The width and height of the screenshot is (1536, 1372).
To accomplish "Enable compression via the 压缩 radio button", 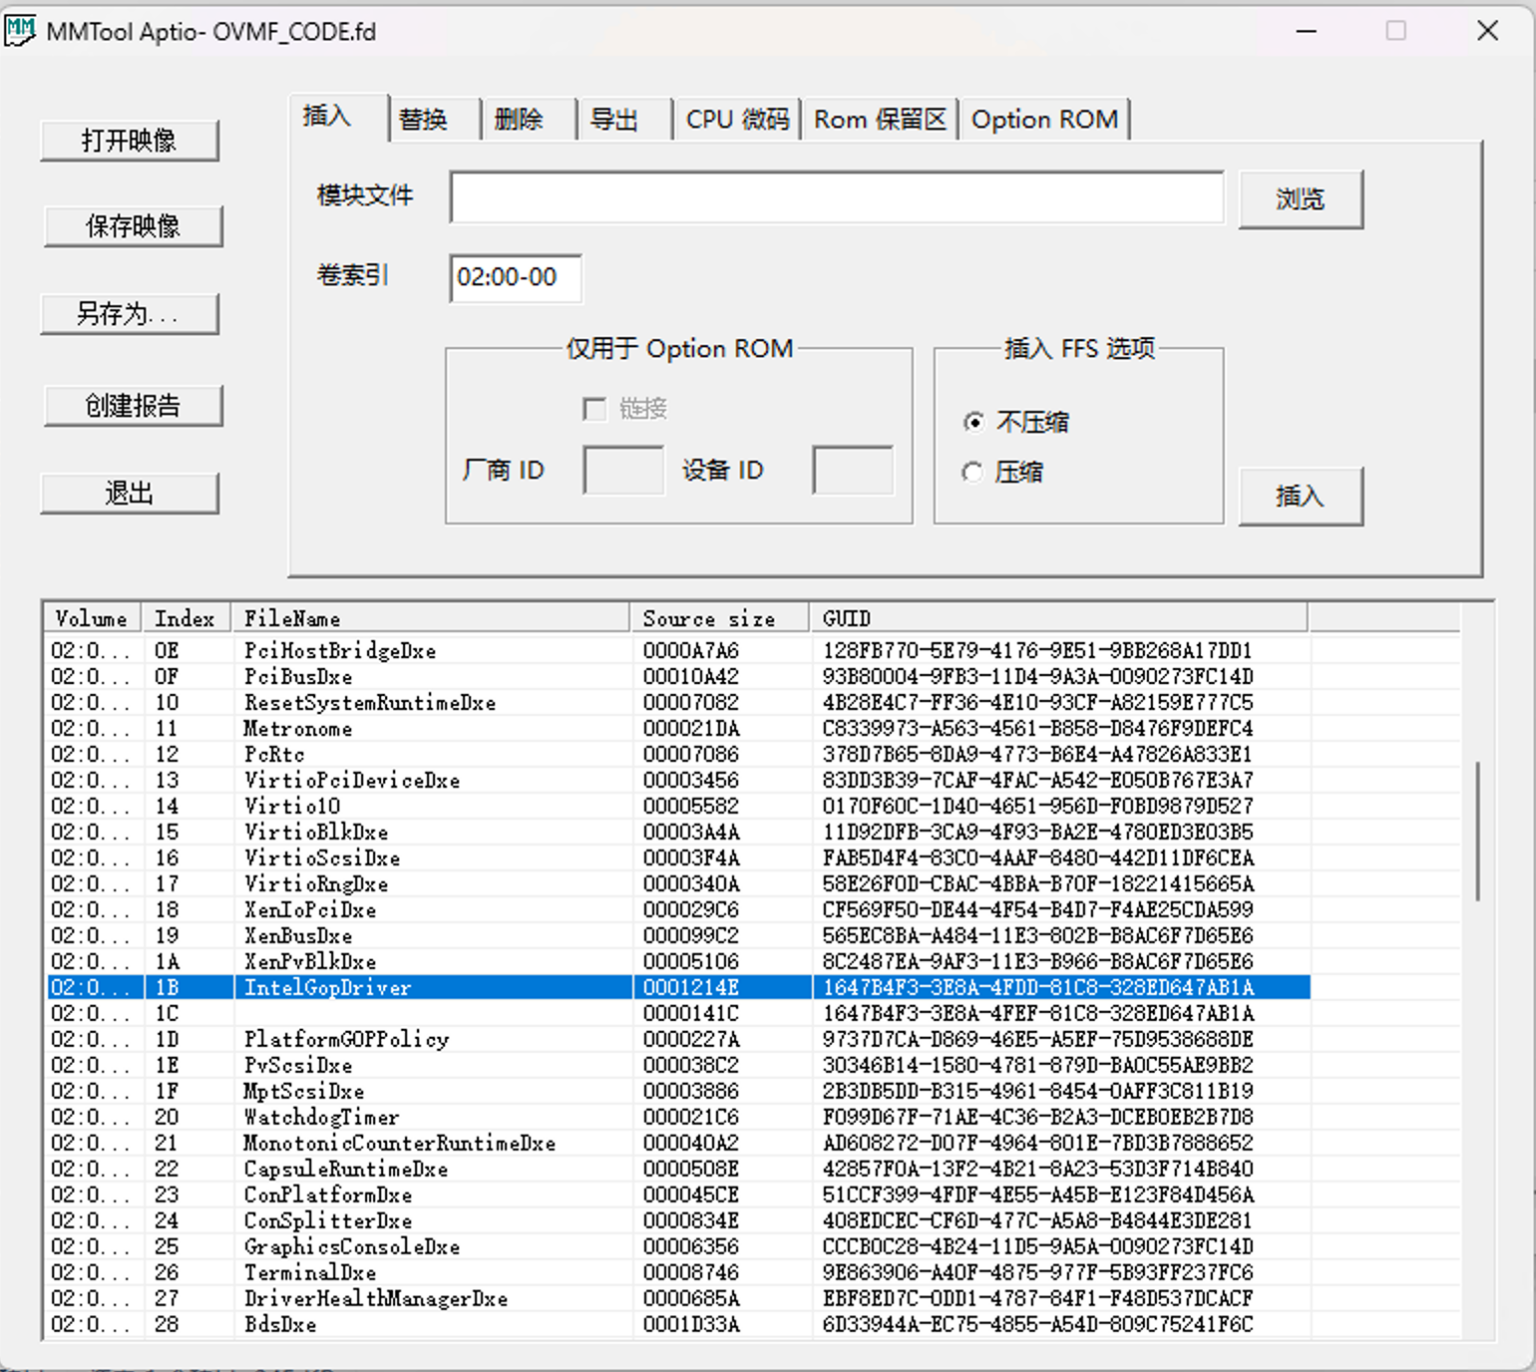I will 972,471.
